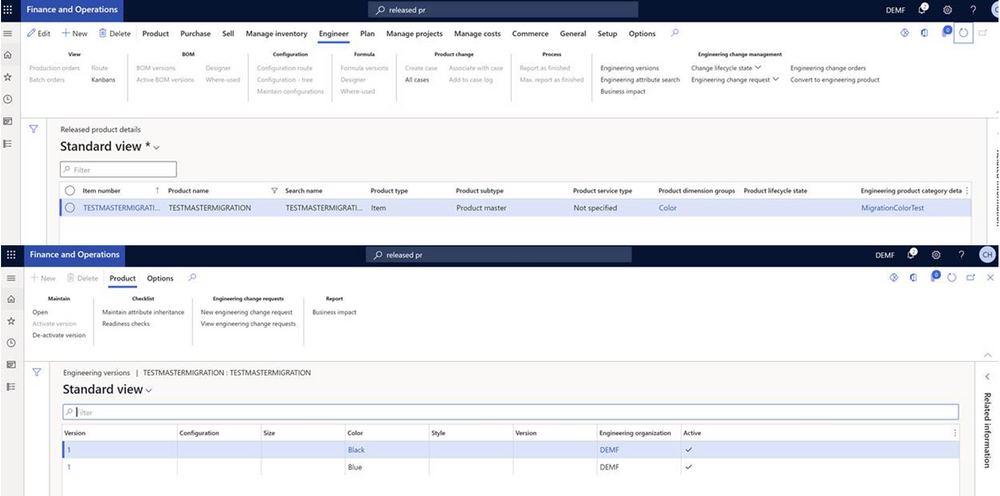Viewport: 1000px width, 496px height.
Task: Open Options tab in Engineering versions window
Action: point(160,278)
